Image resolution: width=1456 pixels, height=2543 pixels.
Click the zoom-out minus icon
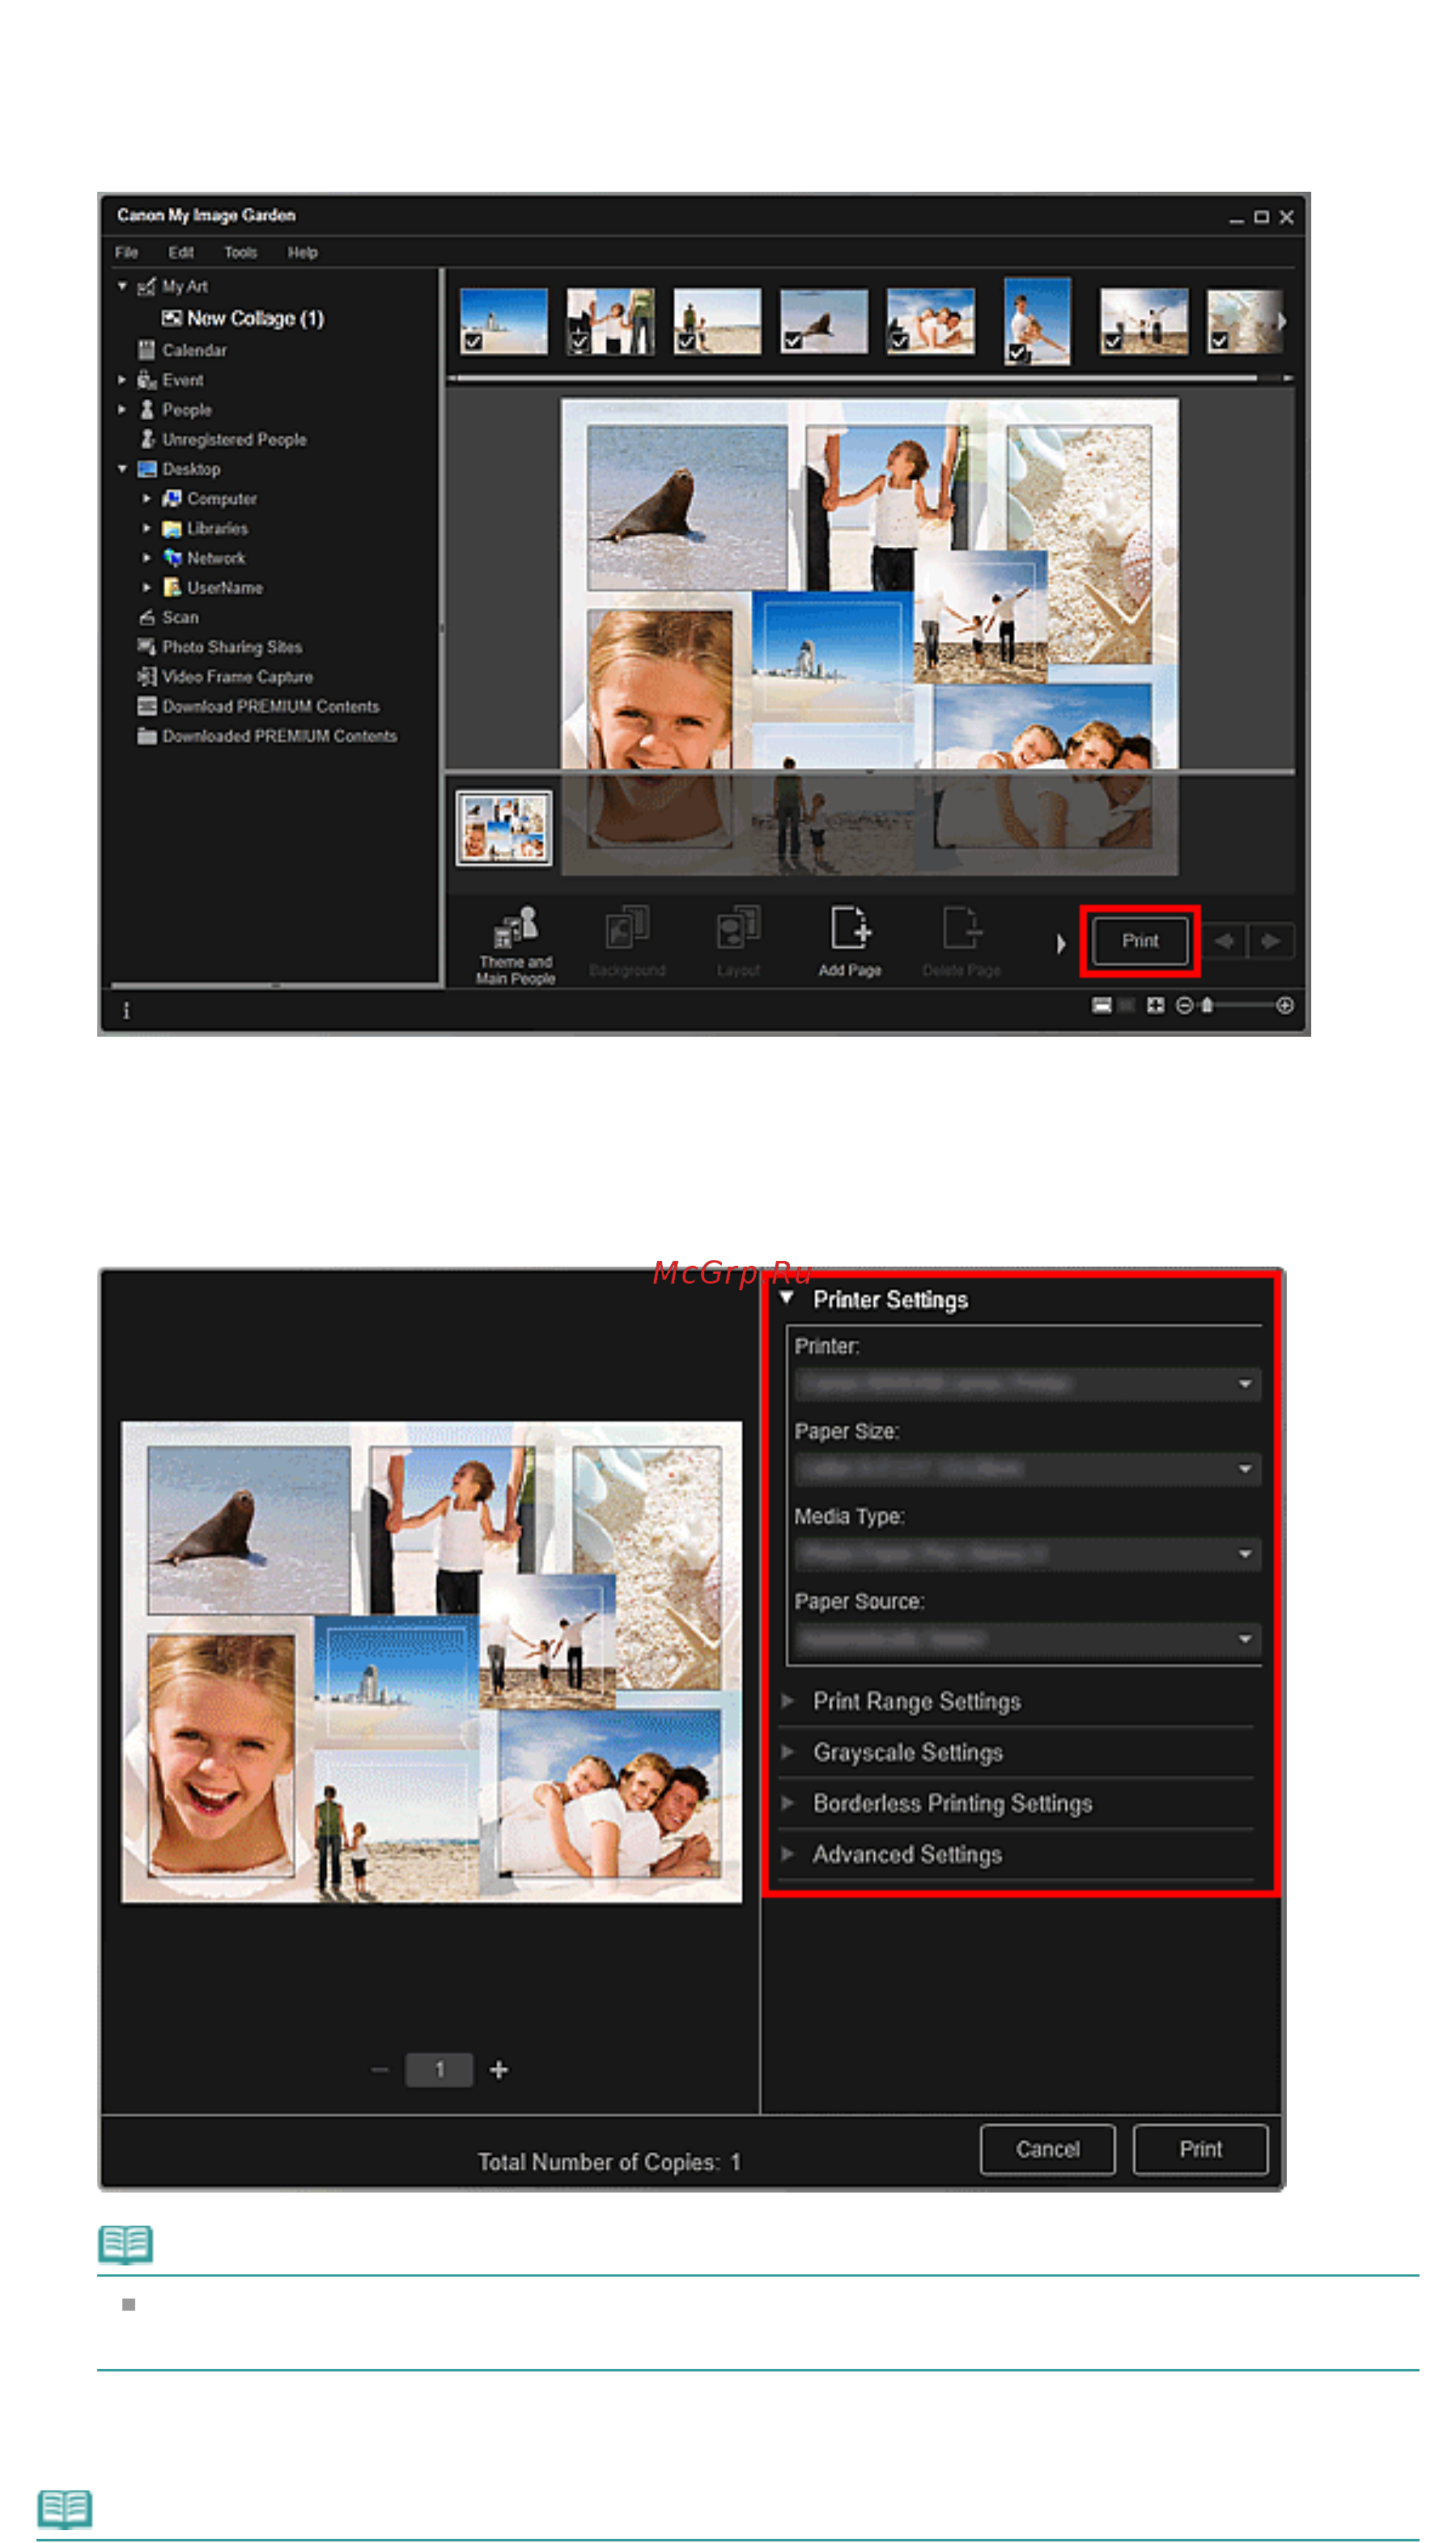click(1184, 1005)
